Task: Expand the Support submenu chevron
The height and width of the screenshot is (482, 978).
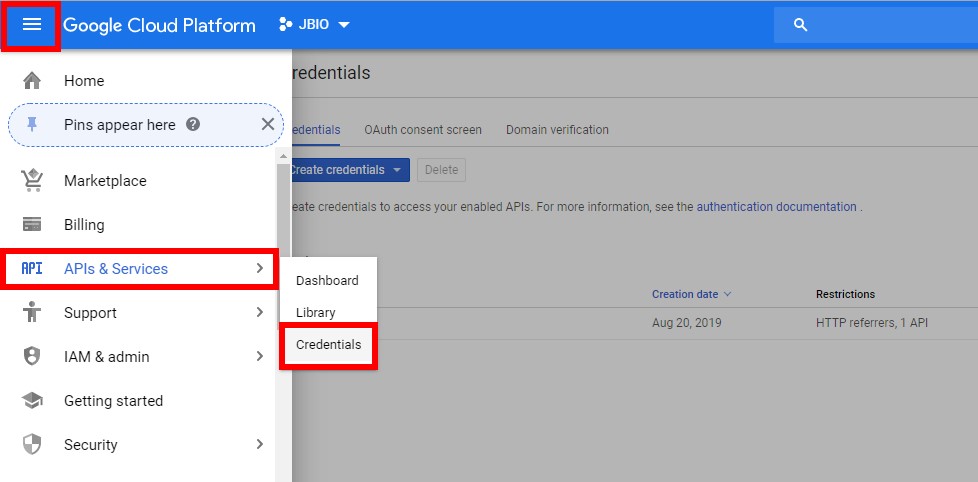Action: [x=259, y=312]
